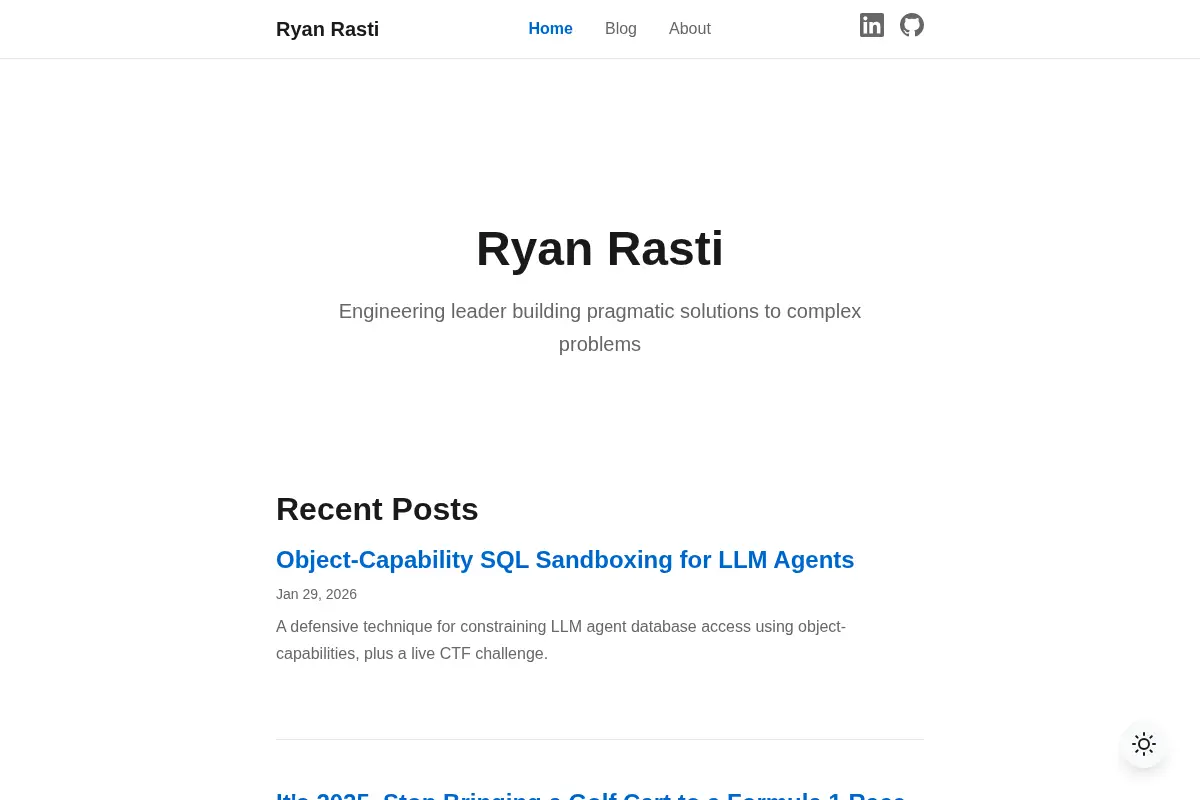Open the About nav item
Viewport: 1200px width, 800px height.
[690, 29]
